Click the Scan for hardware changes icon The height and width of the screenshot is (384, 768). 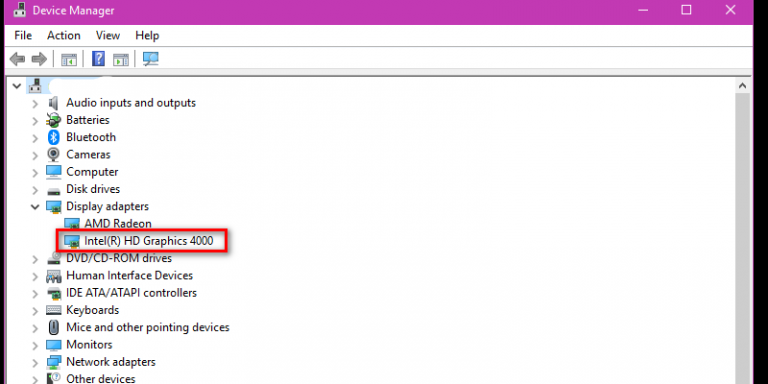(x=151, y=59)
